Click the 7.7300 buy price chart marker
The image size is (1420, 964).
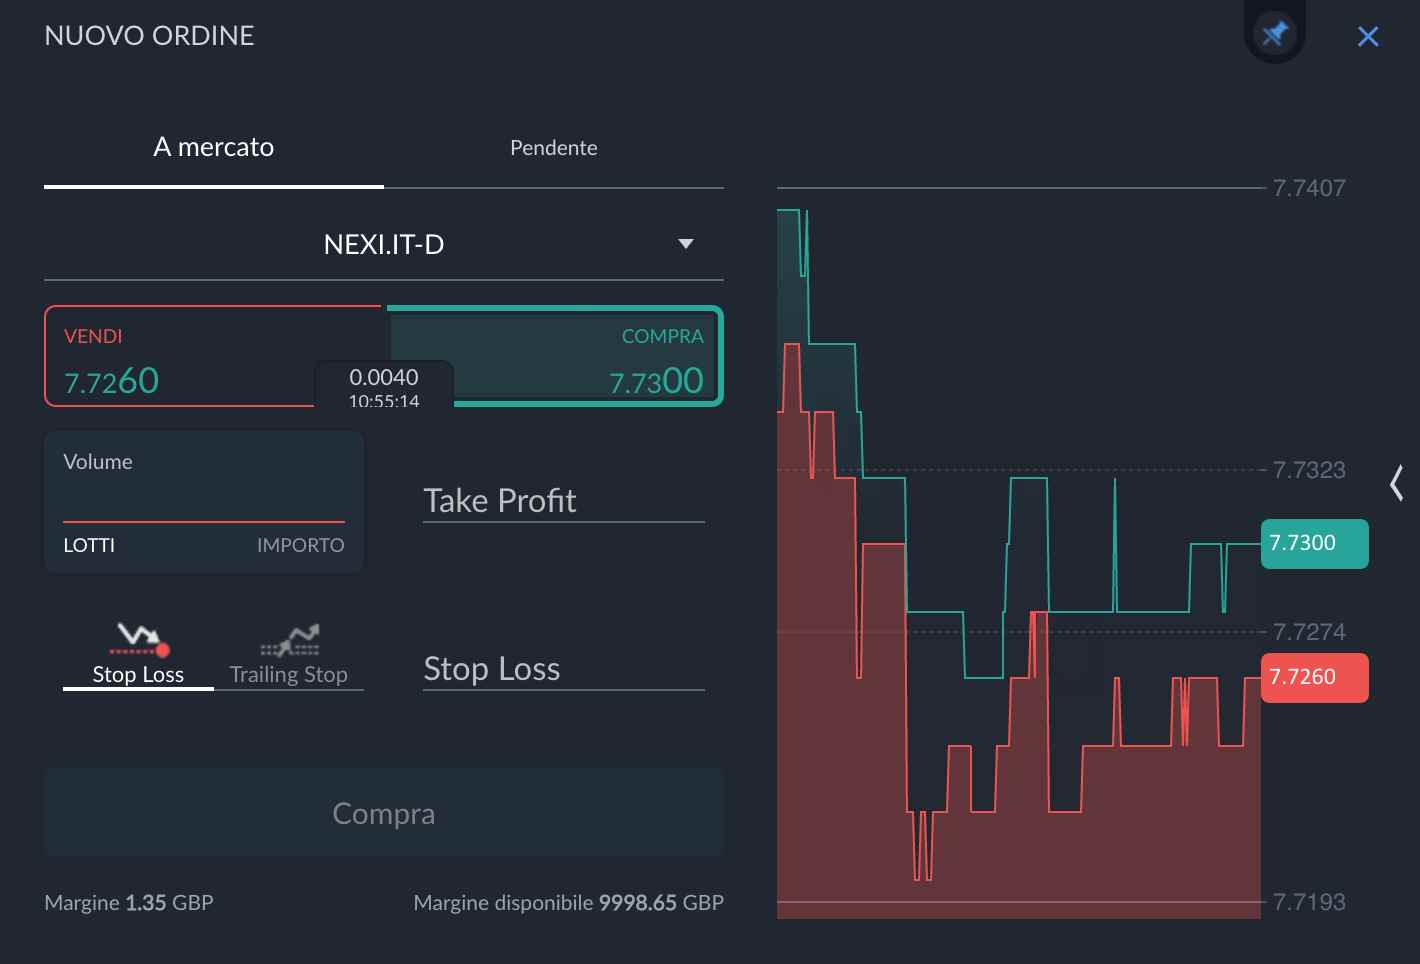(1314, 543)
